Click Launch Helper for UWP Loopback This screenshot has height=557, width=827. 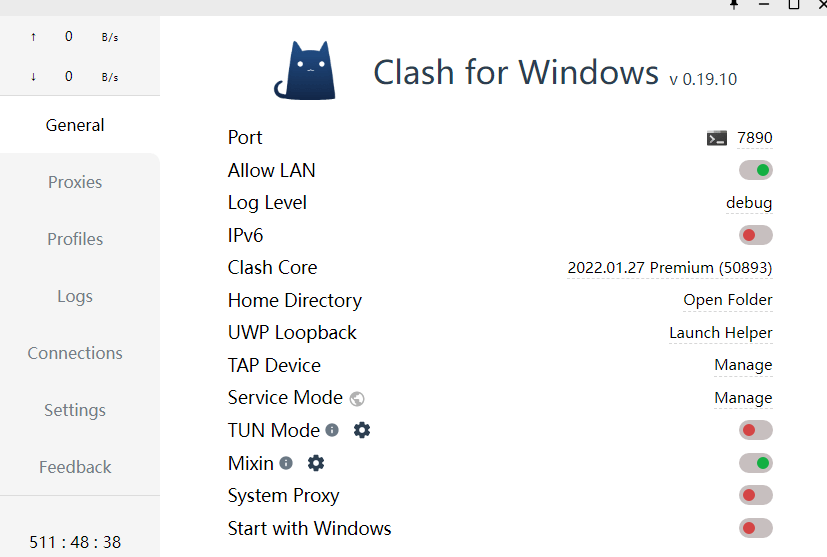coord(721,333)
